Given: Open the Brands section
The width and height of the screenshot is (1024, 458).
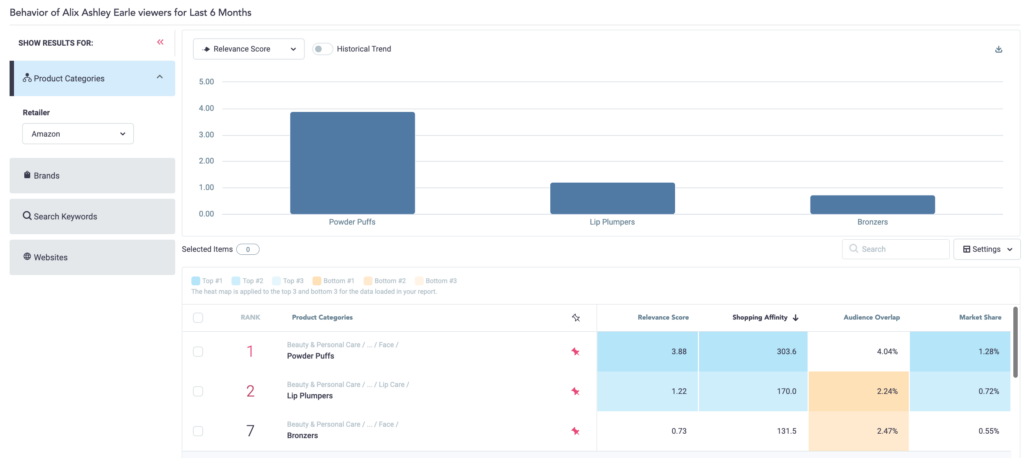Looking at the screenshot, I should pyautogui.click(x=92, y=175).
